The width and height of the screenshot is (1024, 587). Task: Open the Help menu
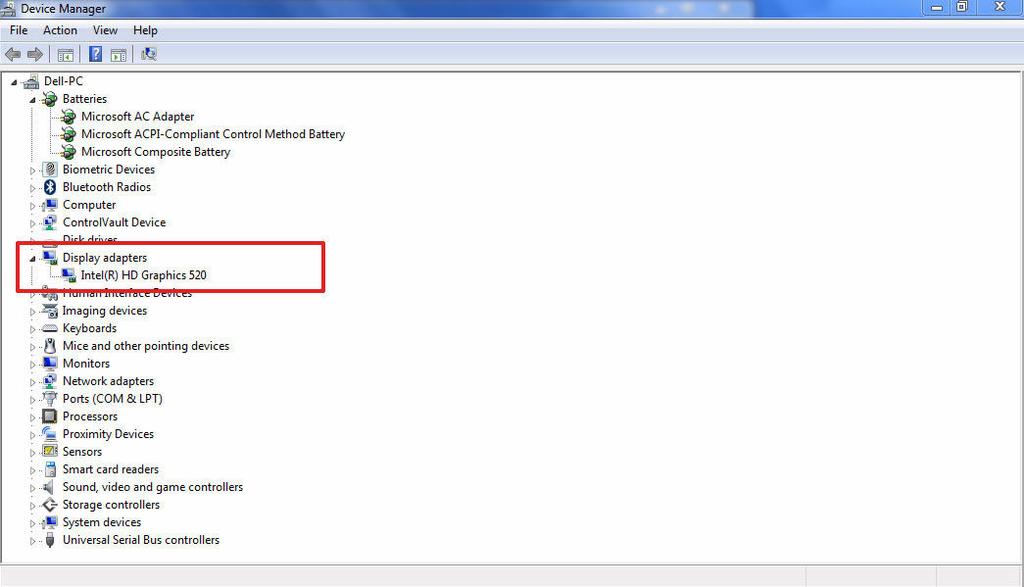click(x=145, y=31)
